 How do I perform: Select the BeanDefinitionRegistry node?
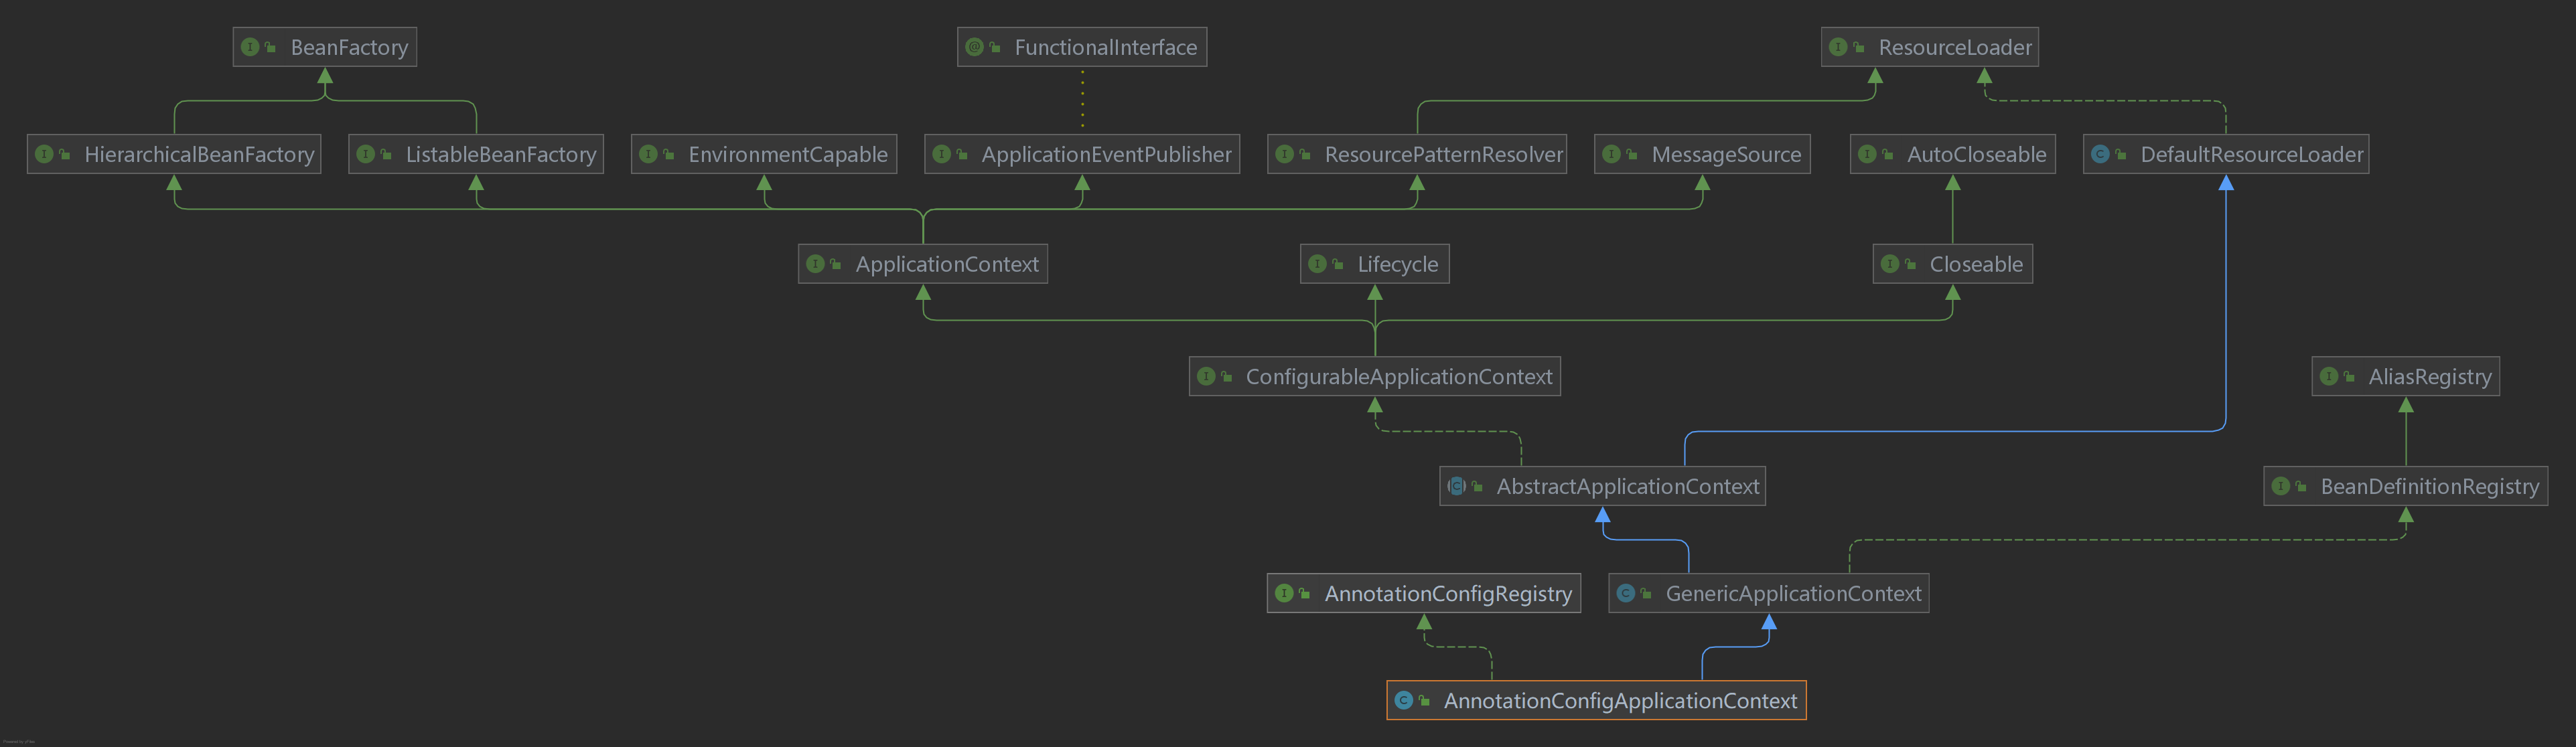[x=2406, y=486]
